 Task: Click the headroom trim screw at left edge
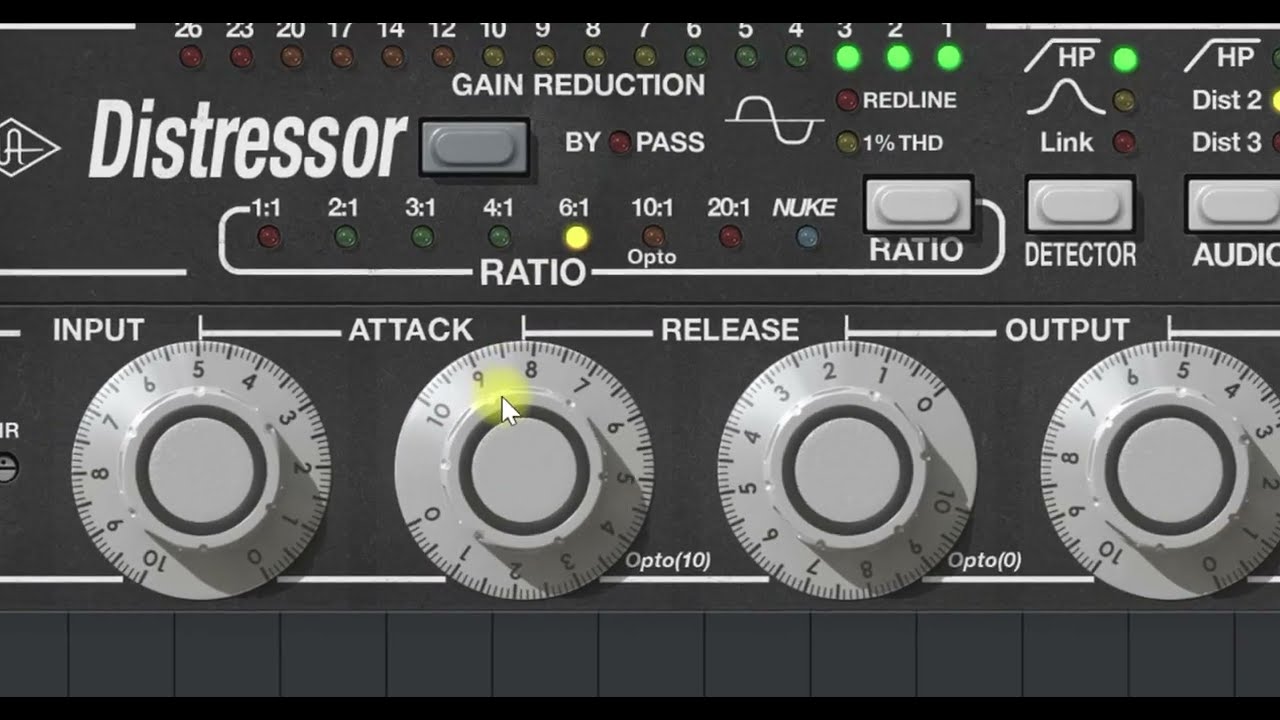tap(6, 468)
